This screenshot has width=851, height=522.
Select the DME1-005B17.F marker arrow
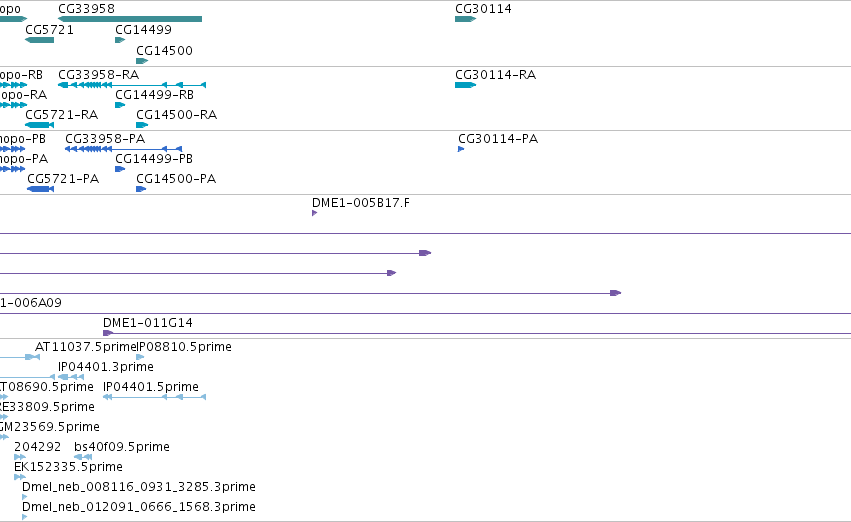click(x=314, y=213)
